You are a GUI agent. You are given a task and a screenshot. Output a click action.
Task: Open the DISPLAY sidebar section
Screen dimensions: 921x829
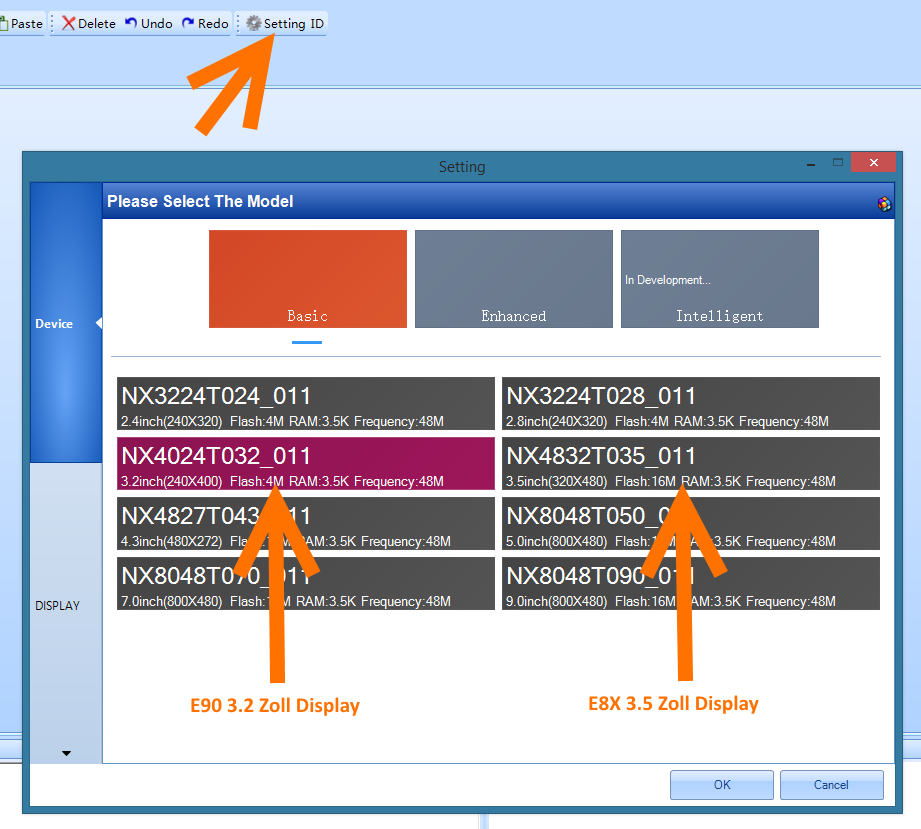pyautogui.click(x=58, y=605)
